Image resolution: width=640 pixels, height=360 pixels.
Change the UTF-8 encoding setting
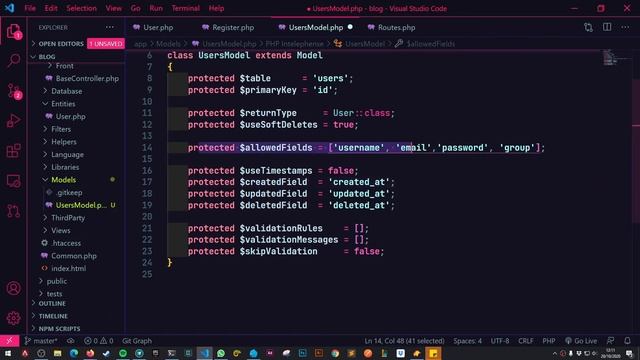(500, 341)
